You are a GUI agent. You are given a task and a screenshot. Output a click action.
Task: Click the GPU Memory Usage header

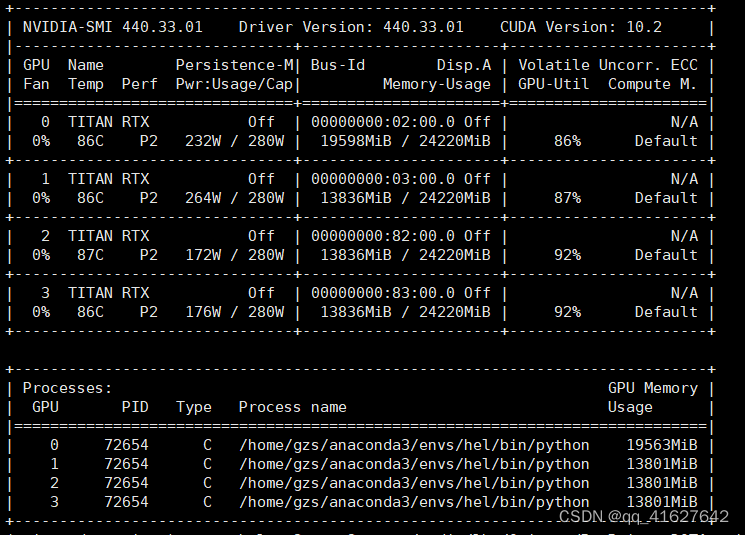click(653, 398)
